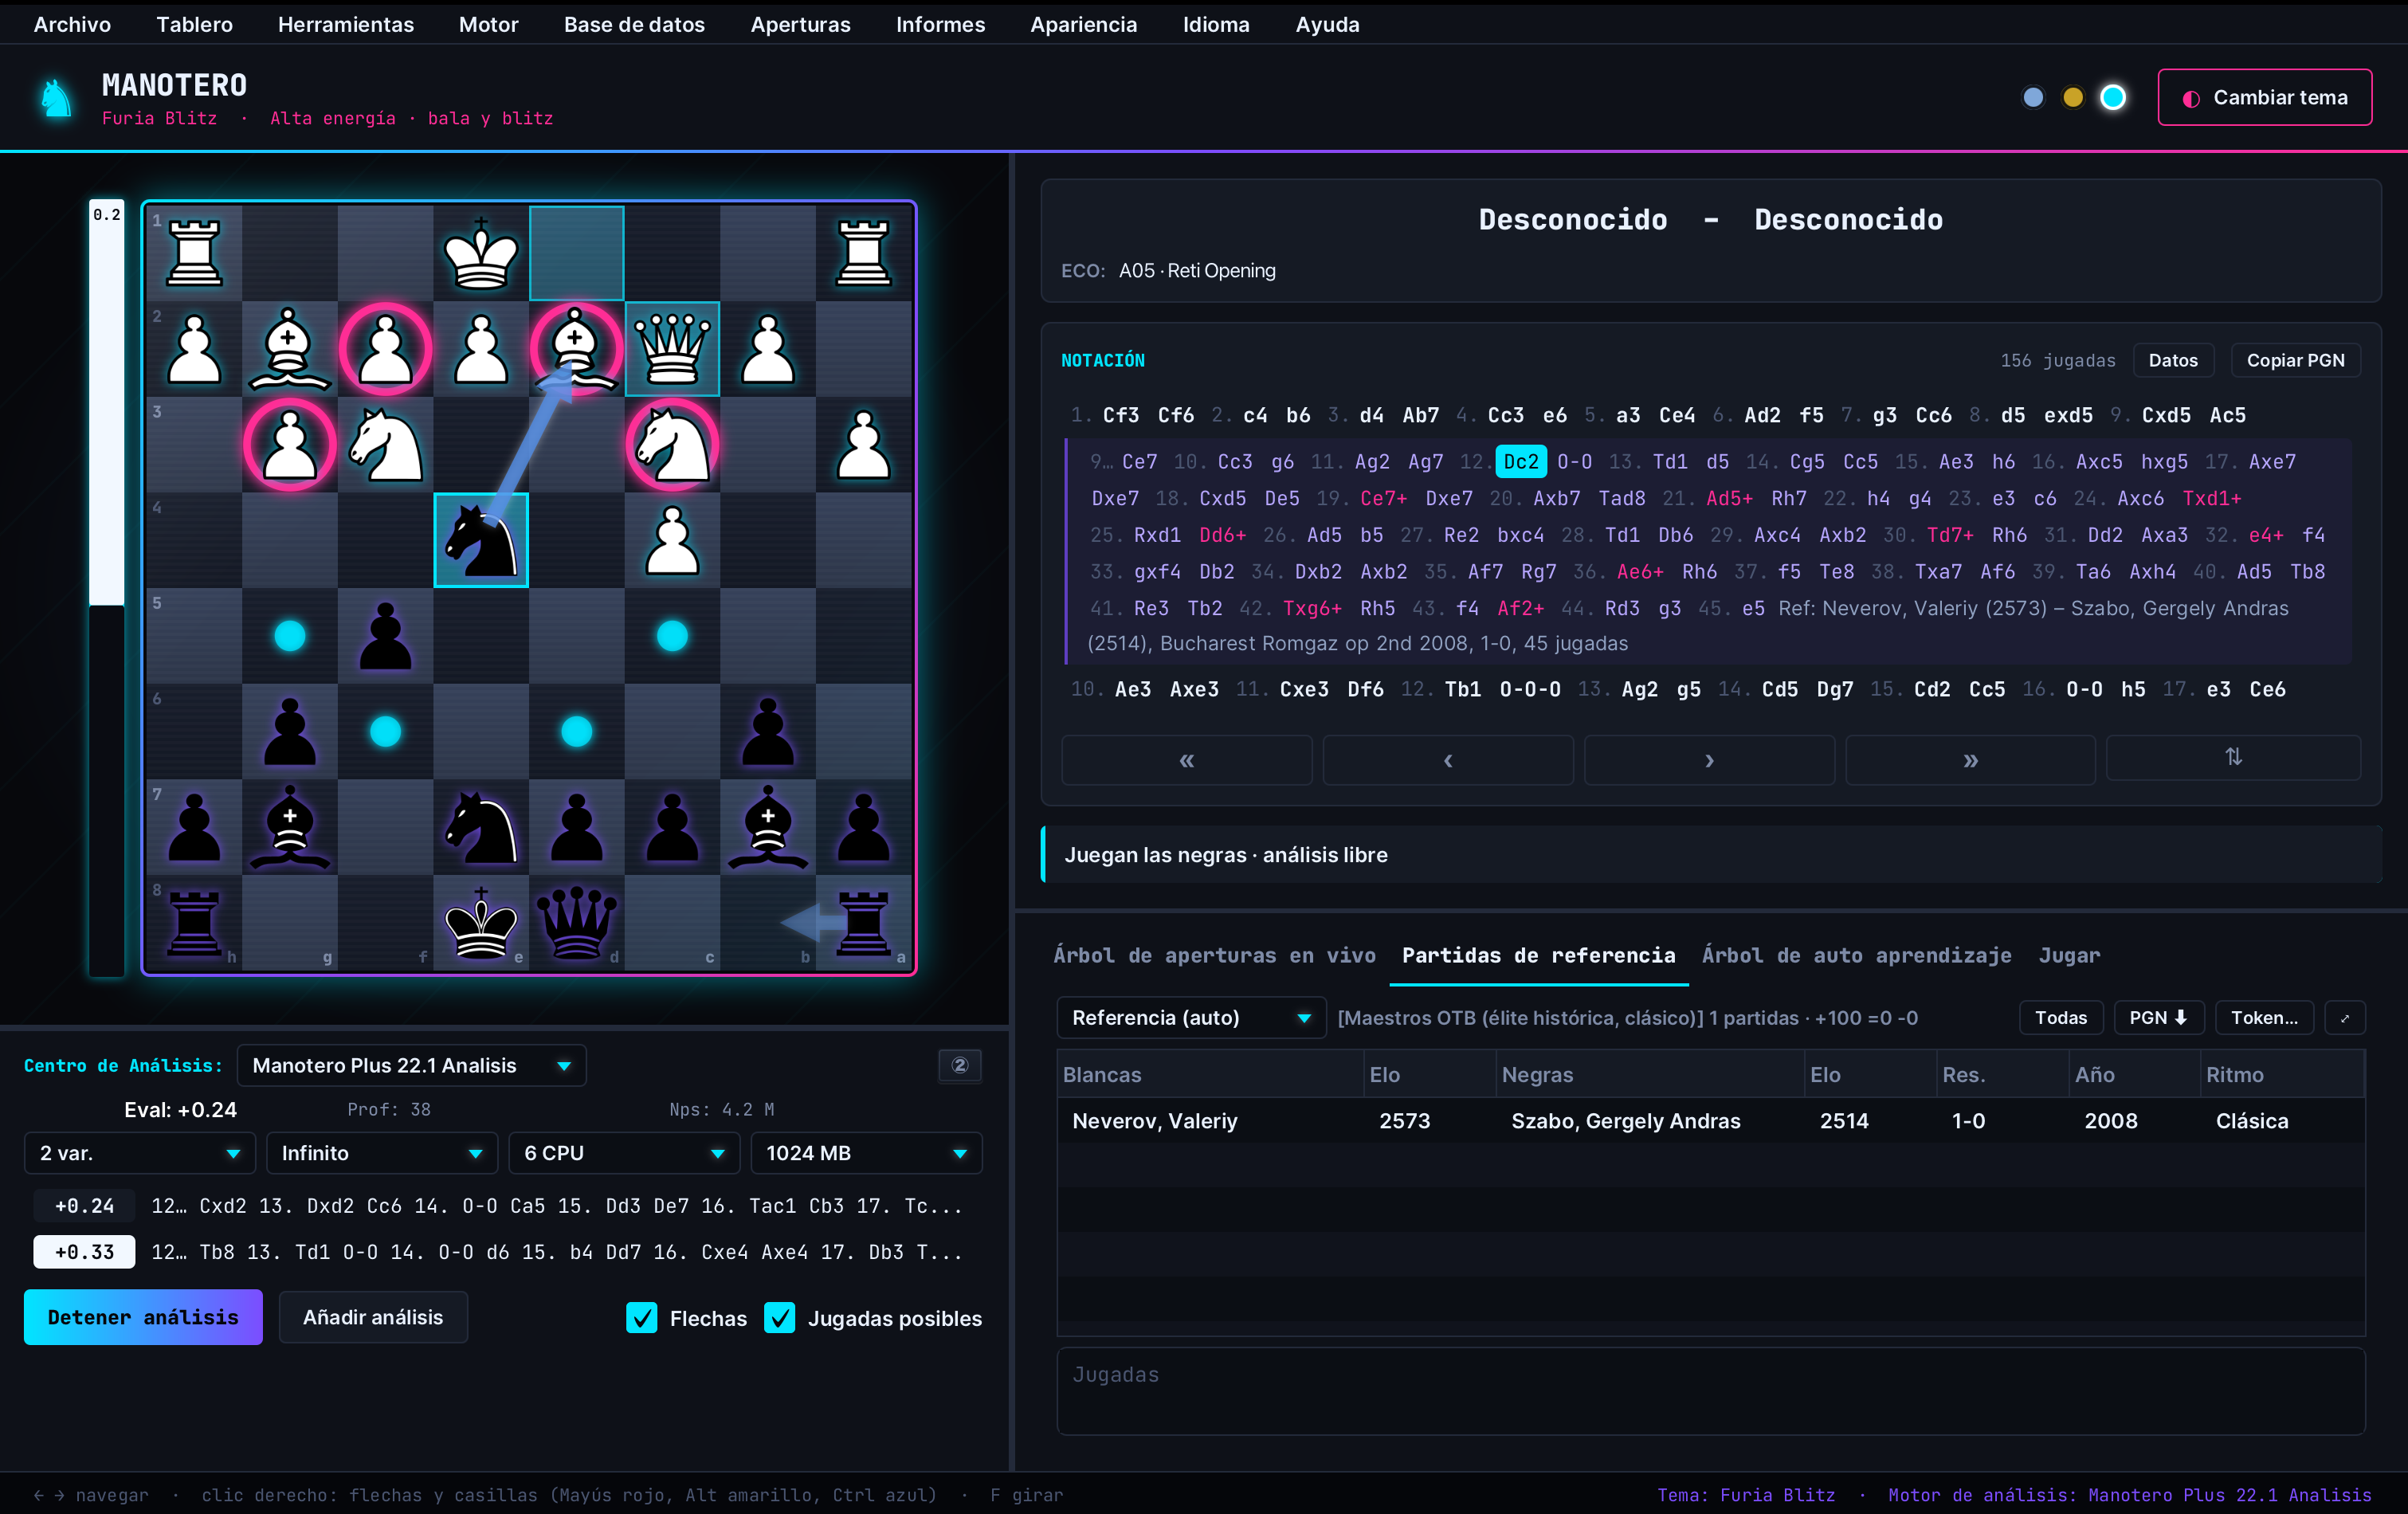Go to the first move with double-left arrow

coord(1186,760)
